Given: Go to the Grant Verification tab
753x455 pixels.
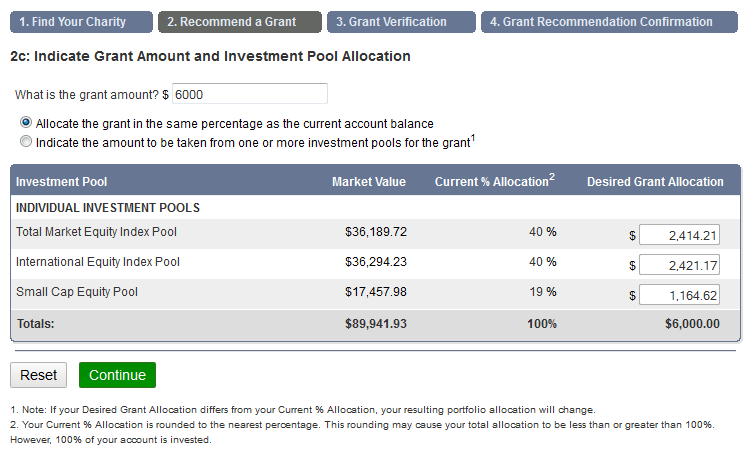Looking at the screenshot, I should click(399, 22).
